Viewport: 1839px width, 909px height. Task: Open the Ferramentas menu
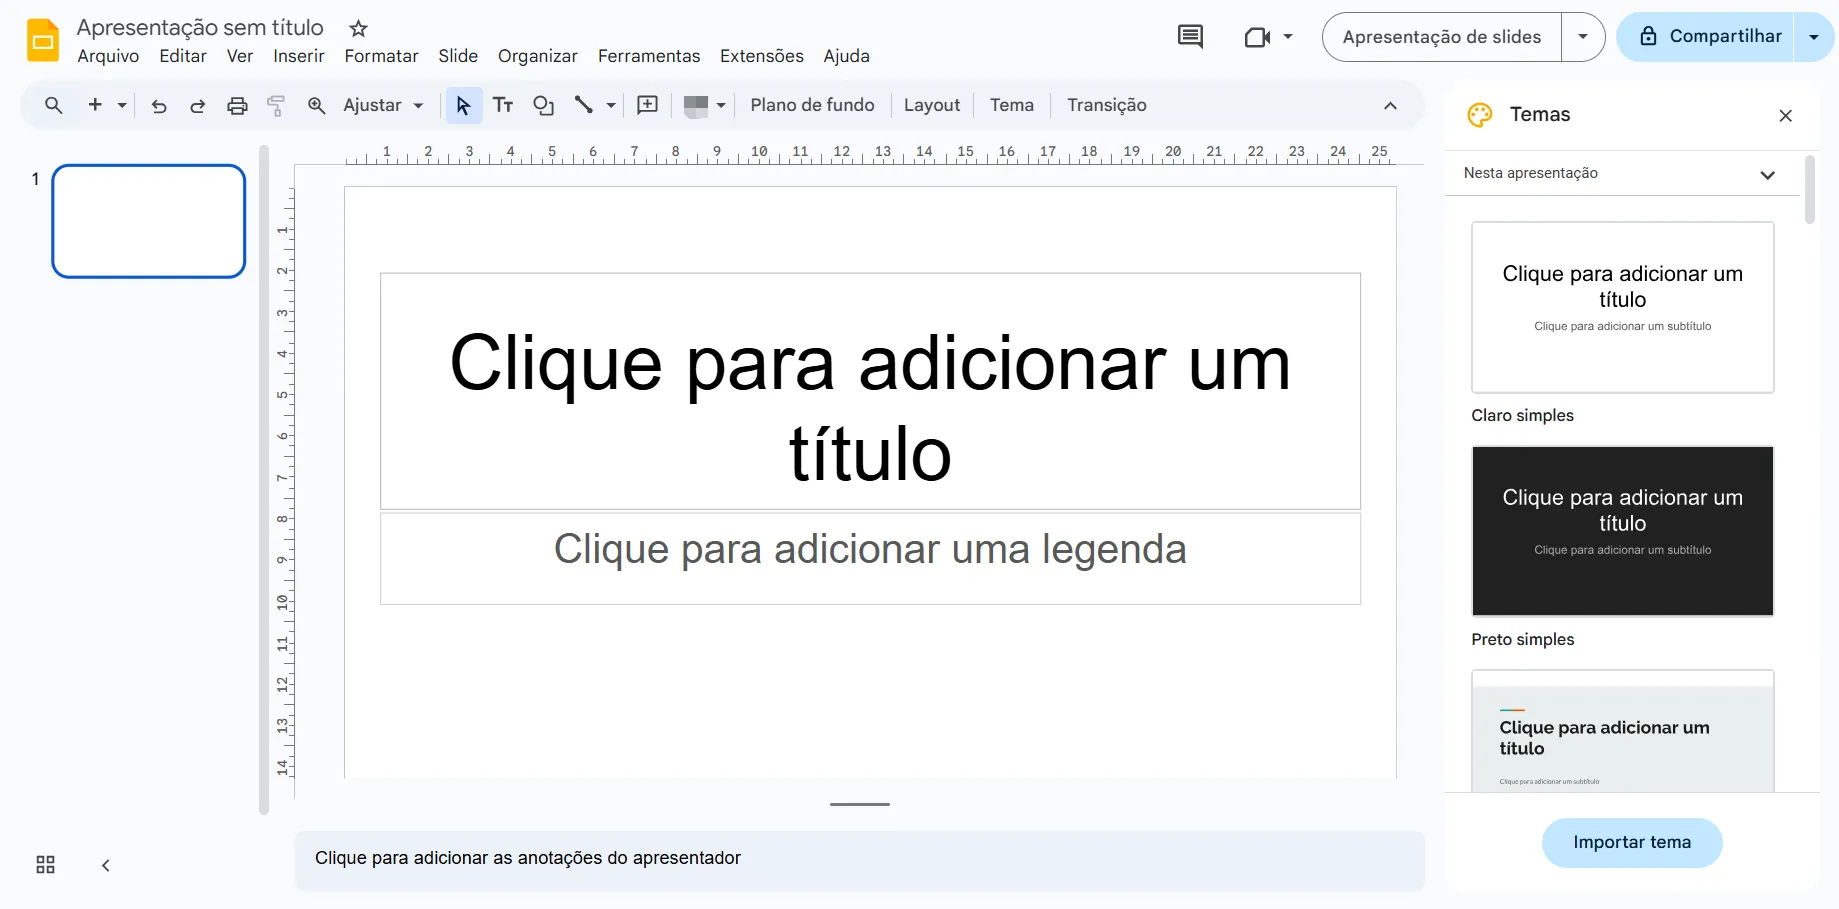pyautogui.click(x=648, y=56)
